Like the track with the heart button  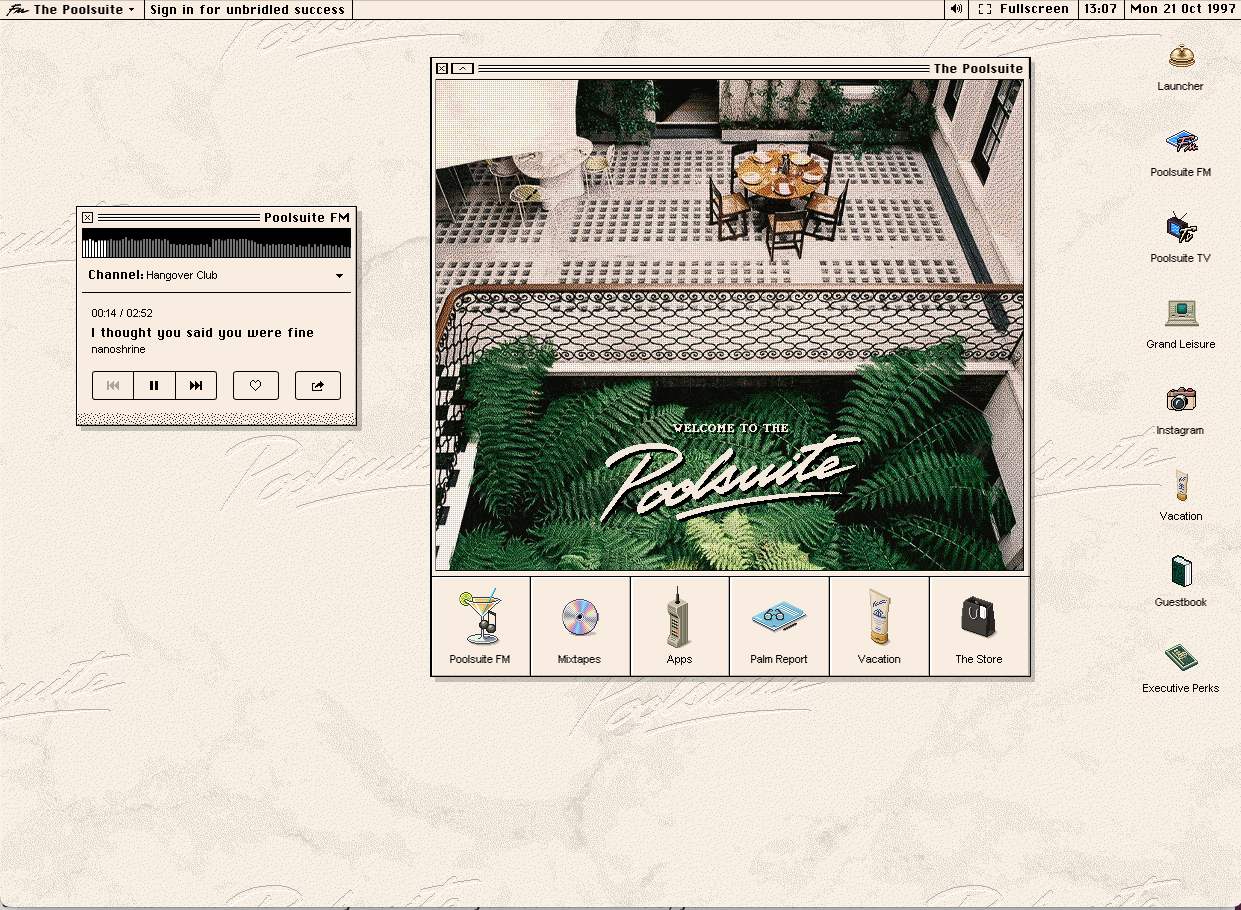tap(256, 385)
